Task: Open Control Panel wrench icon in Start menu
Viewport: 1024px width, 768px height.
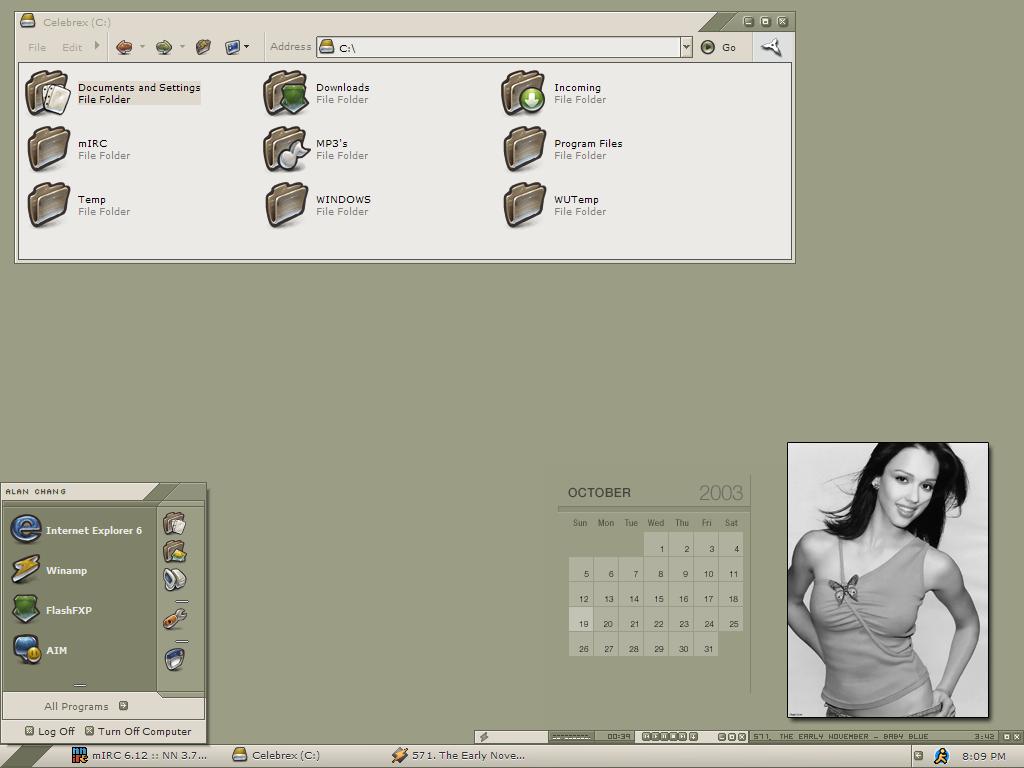Action: 174,620
